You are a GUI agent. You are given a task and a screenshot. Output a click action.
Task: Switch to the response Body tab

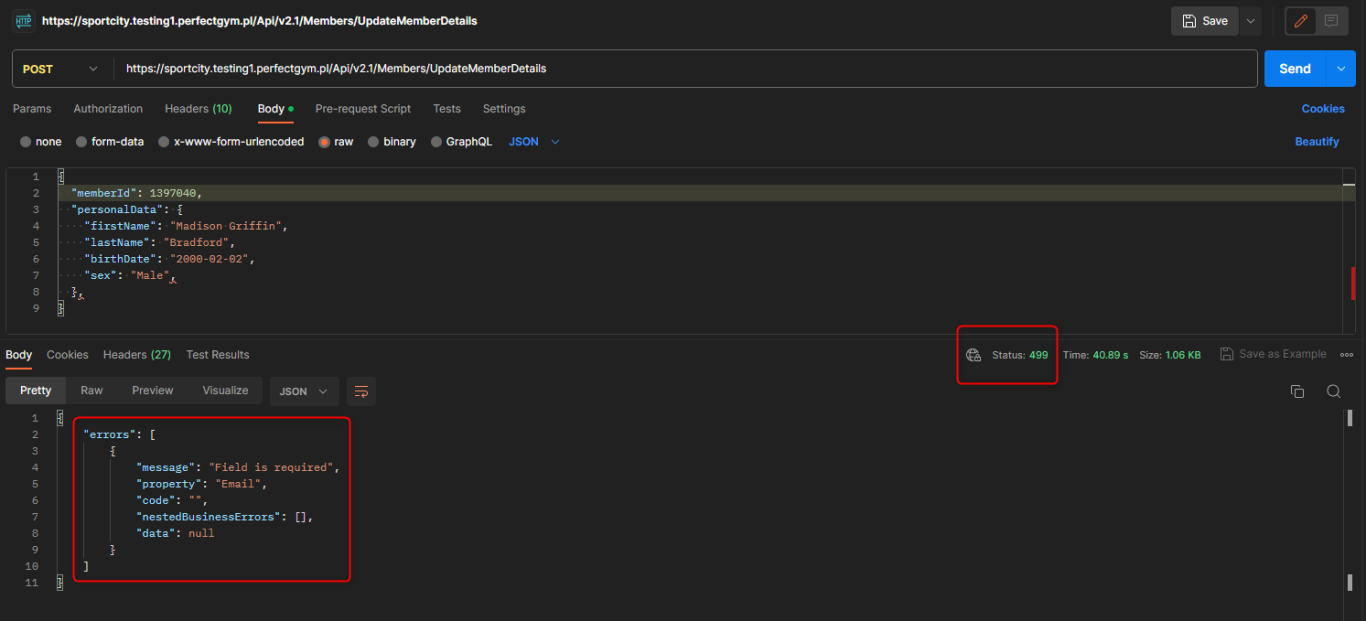click(19, 355)
